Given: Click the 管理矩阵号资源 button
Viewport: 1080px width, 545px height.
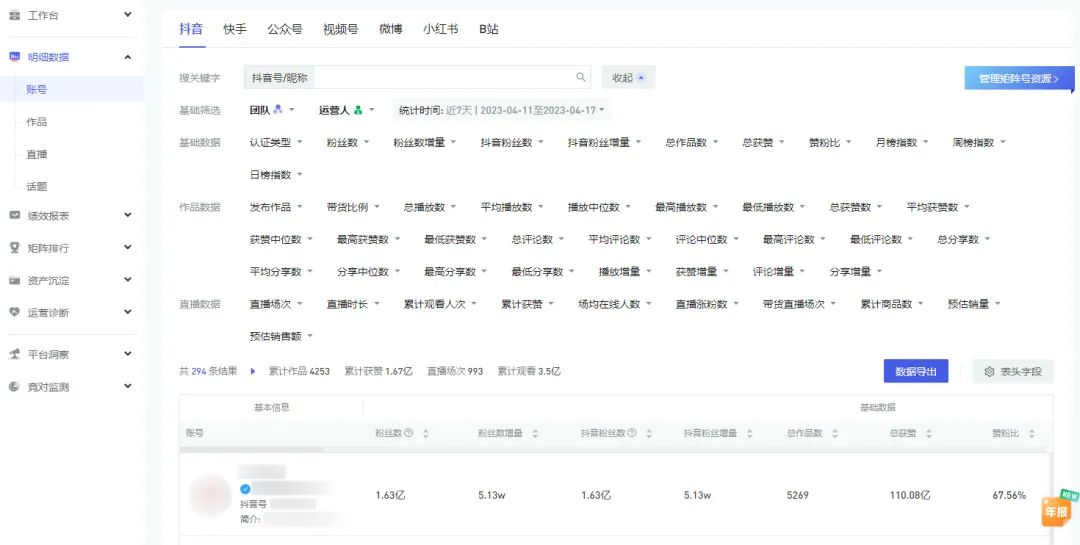Looking at the screenshot, I should 1020,79.
